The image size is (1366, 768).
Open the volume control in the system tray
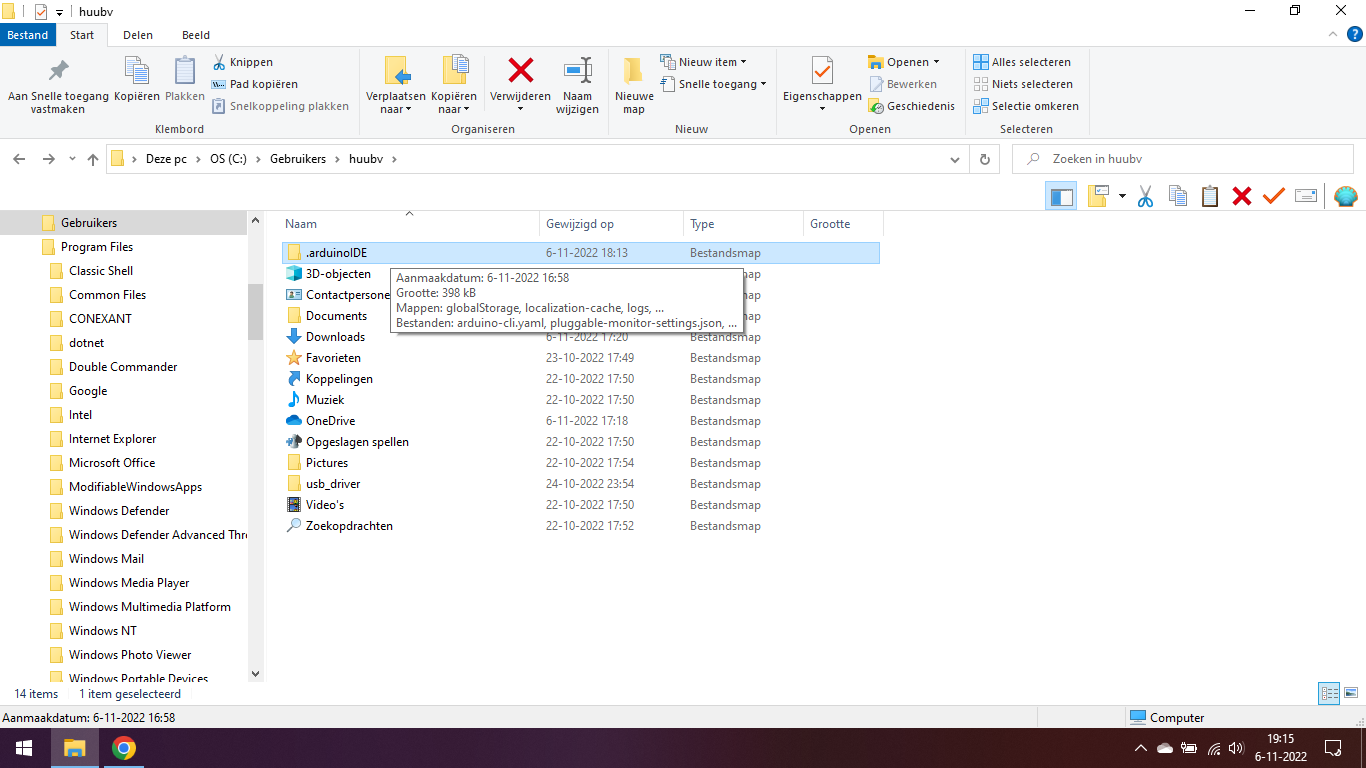click(x=1236, y=748)
